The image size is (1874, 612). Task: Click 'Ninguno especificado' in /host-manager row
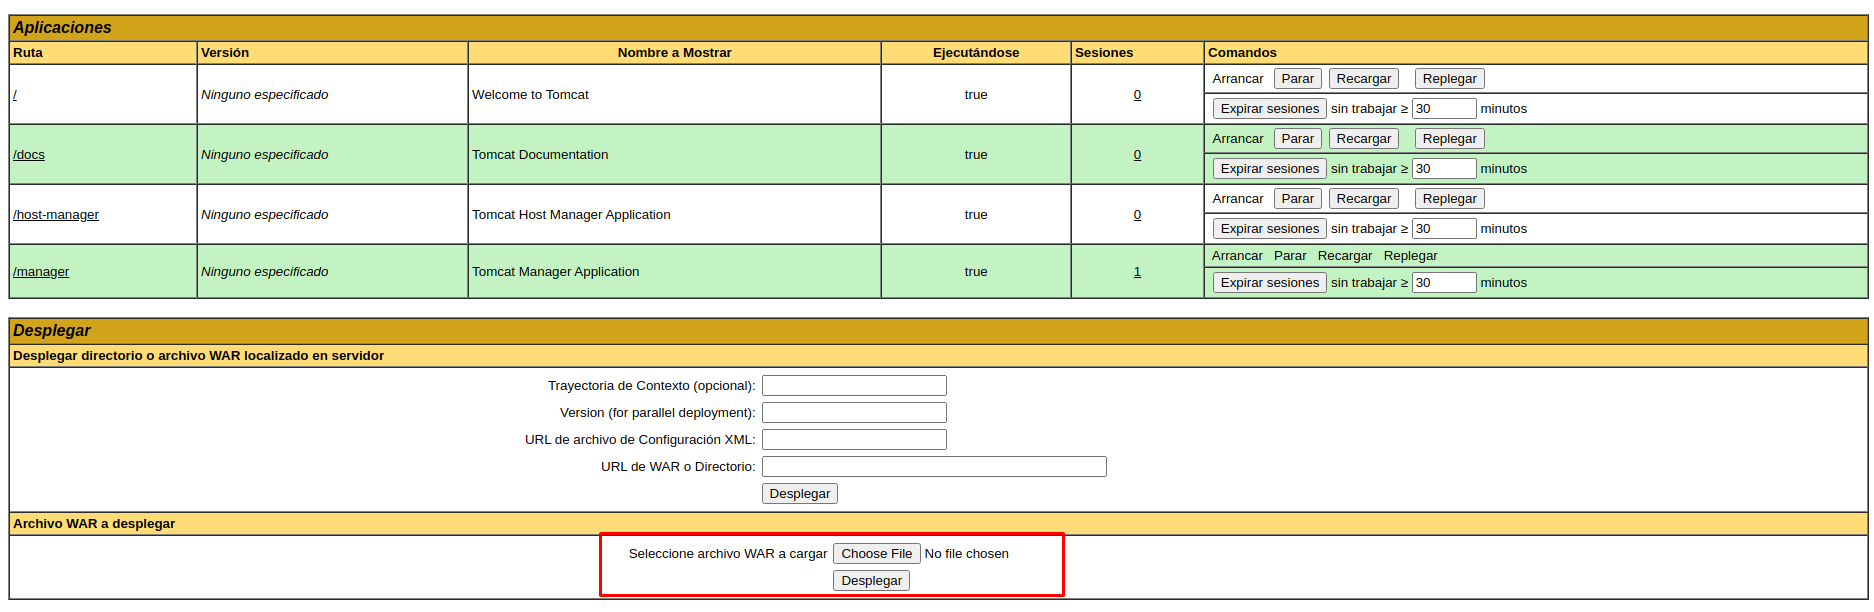point(264,215)
